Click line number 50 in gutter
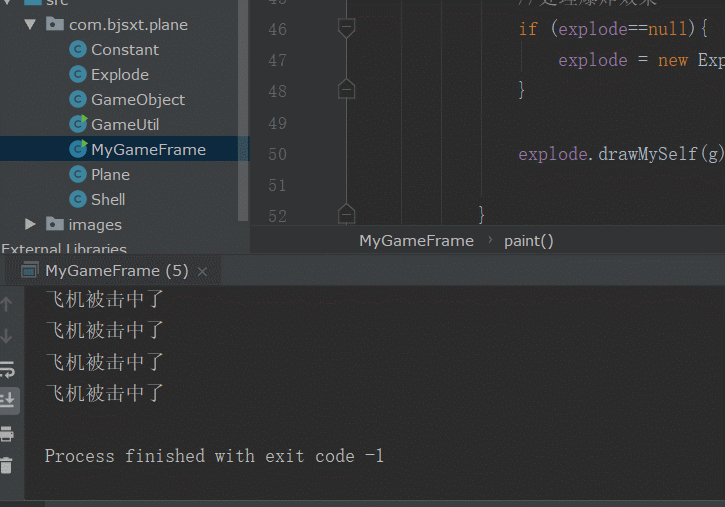The width and height of the screenshot is (725, 507). (277, 154)
